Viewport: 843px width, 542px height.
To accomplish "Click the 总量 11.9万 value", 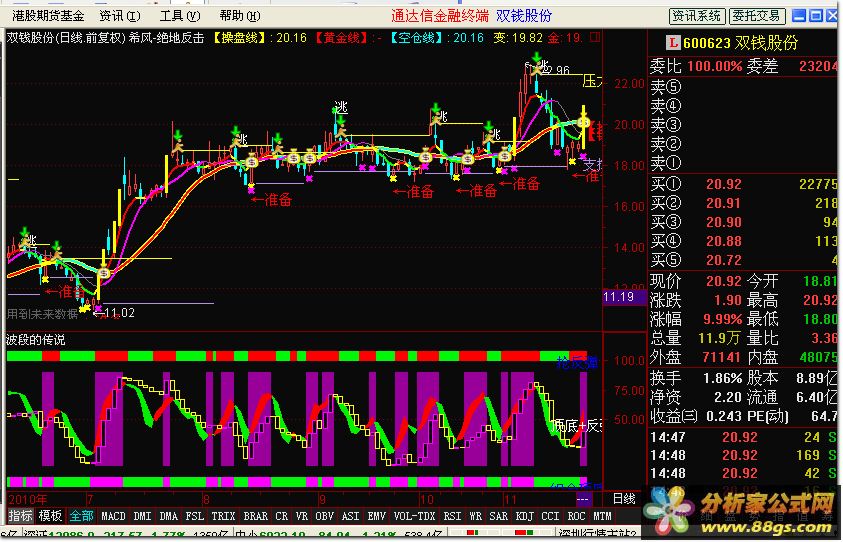I will coord(719,338).
